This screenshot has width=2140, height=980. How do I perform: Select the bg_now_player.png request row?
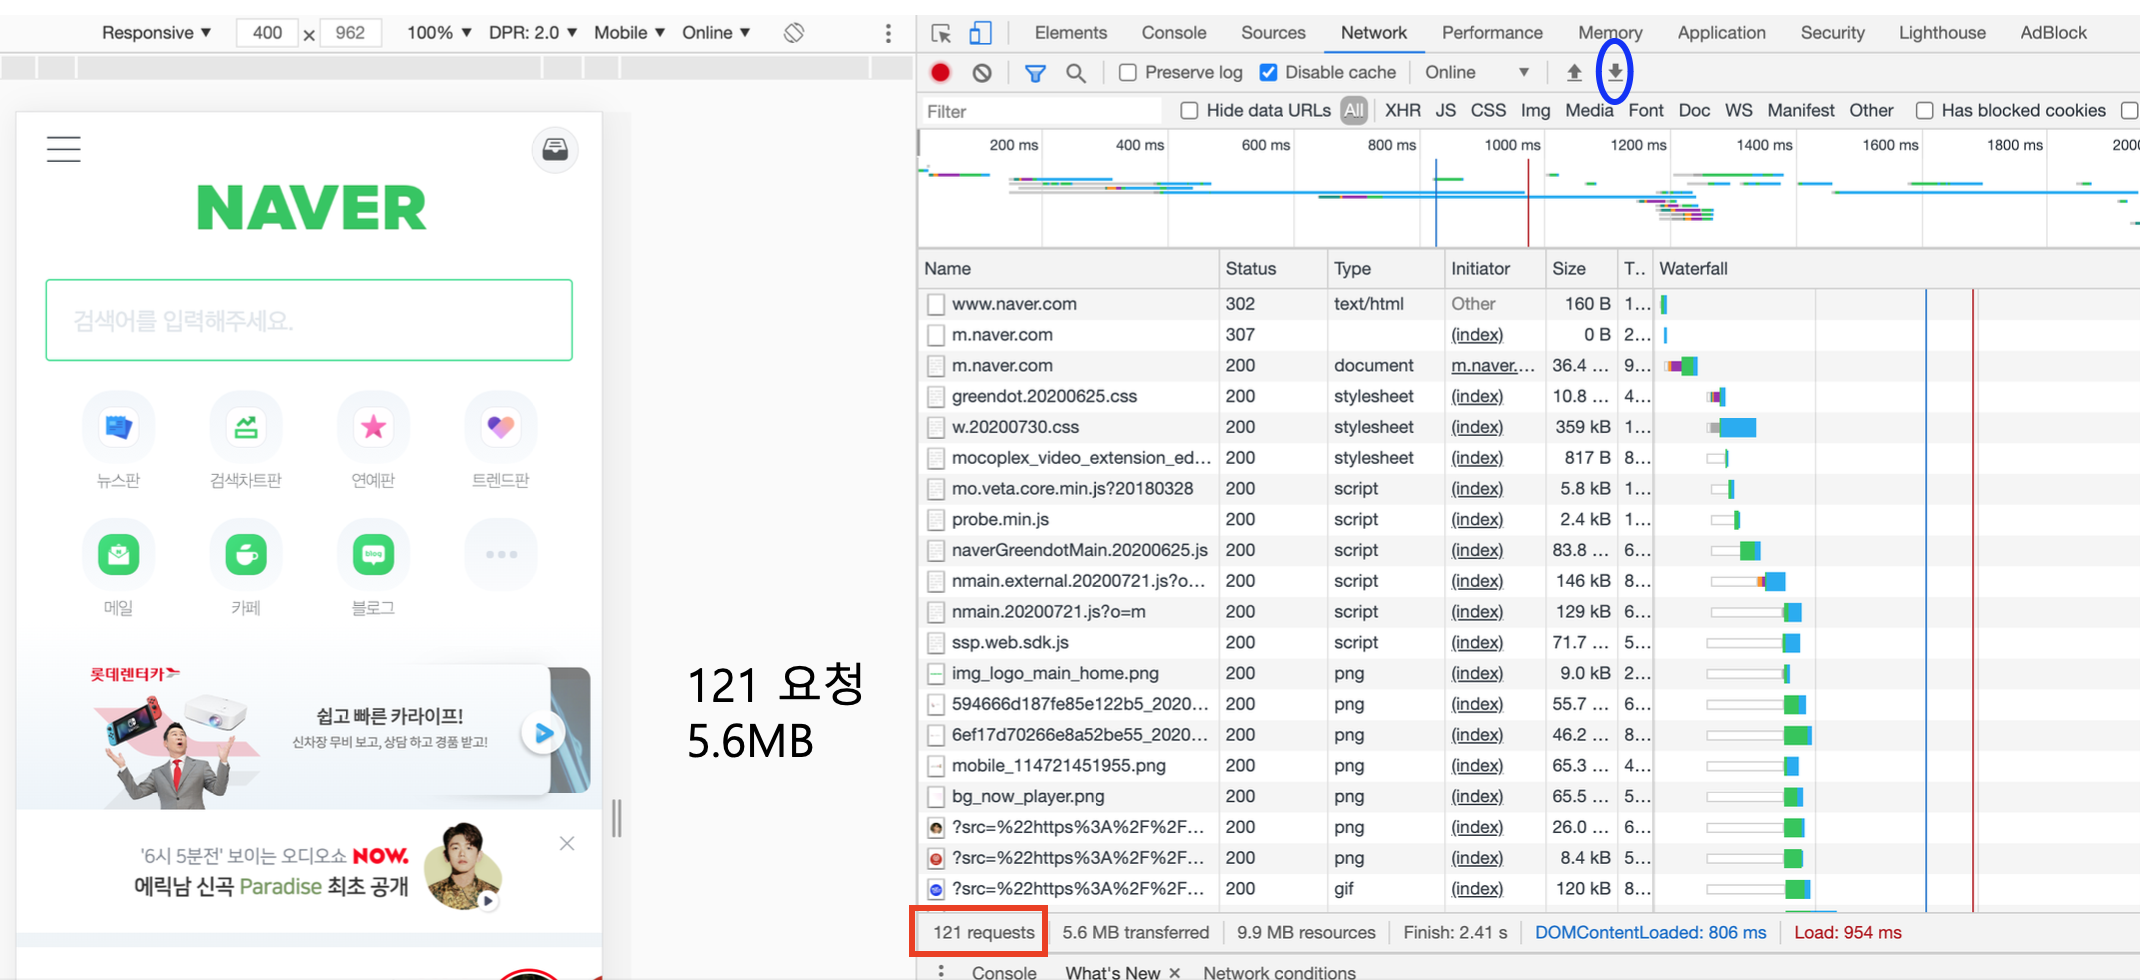tap(1528, 797)
